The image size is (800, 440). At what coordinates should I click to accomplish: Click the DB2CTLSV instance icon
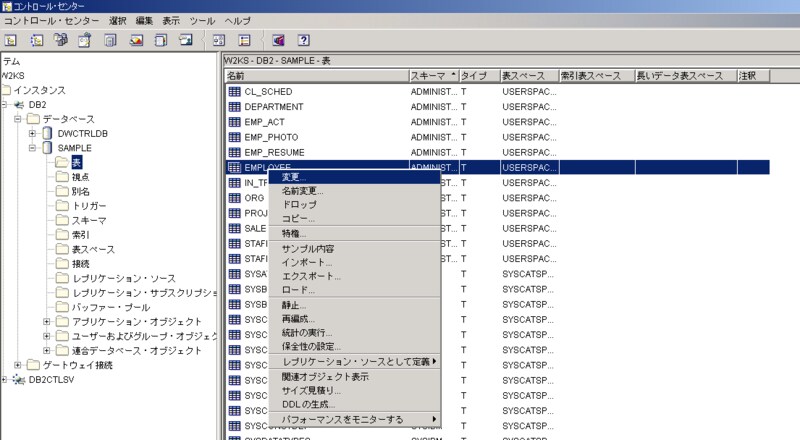(x=19, y=379)
